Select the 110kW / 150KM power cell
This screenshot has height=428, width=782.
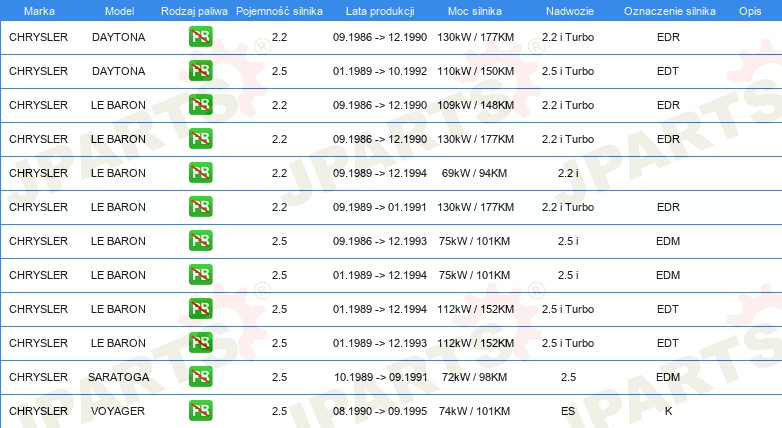pos(475,71)
